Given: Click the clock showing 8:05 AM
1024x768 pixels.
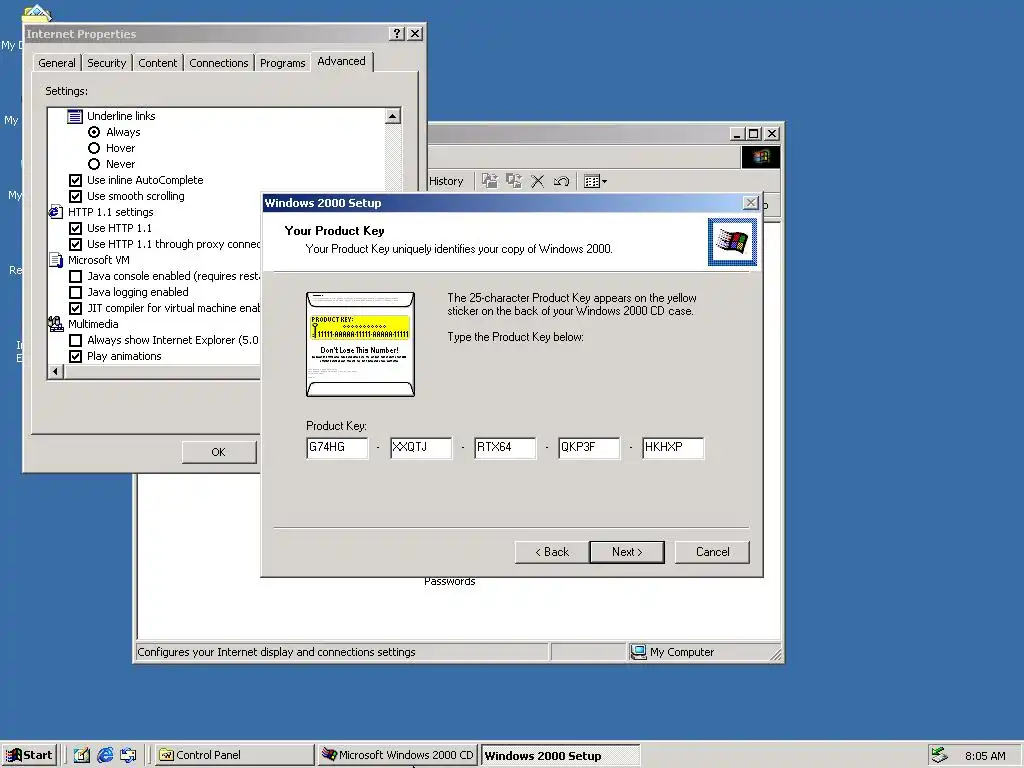Looking at the screenshot, I should (x=985, y=756).
